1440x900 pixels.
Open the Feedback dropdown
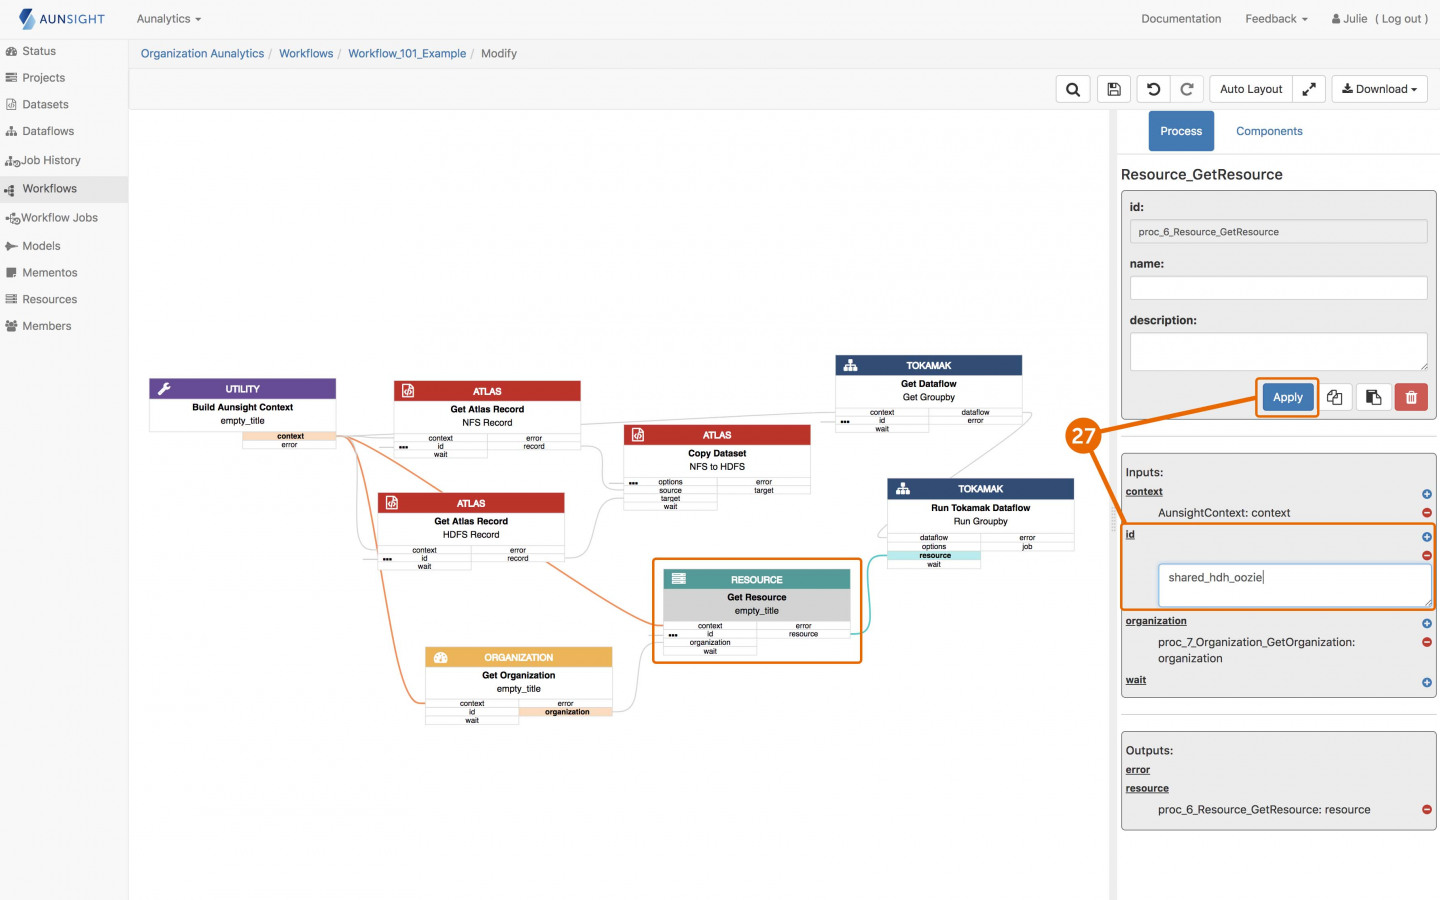pyautogui.click(x=1275, y=19)
